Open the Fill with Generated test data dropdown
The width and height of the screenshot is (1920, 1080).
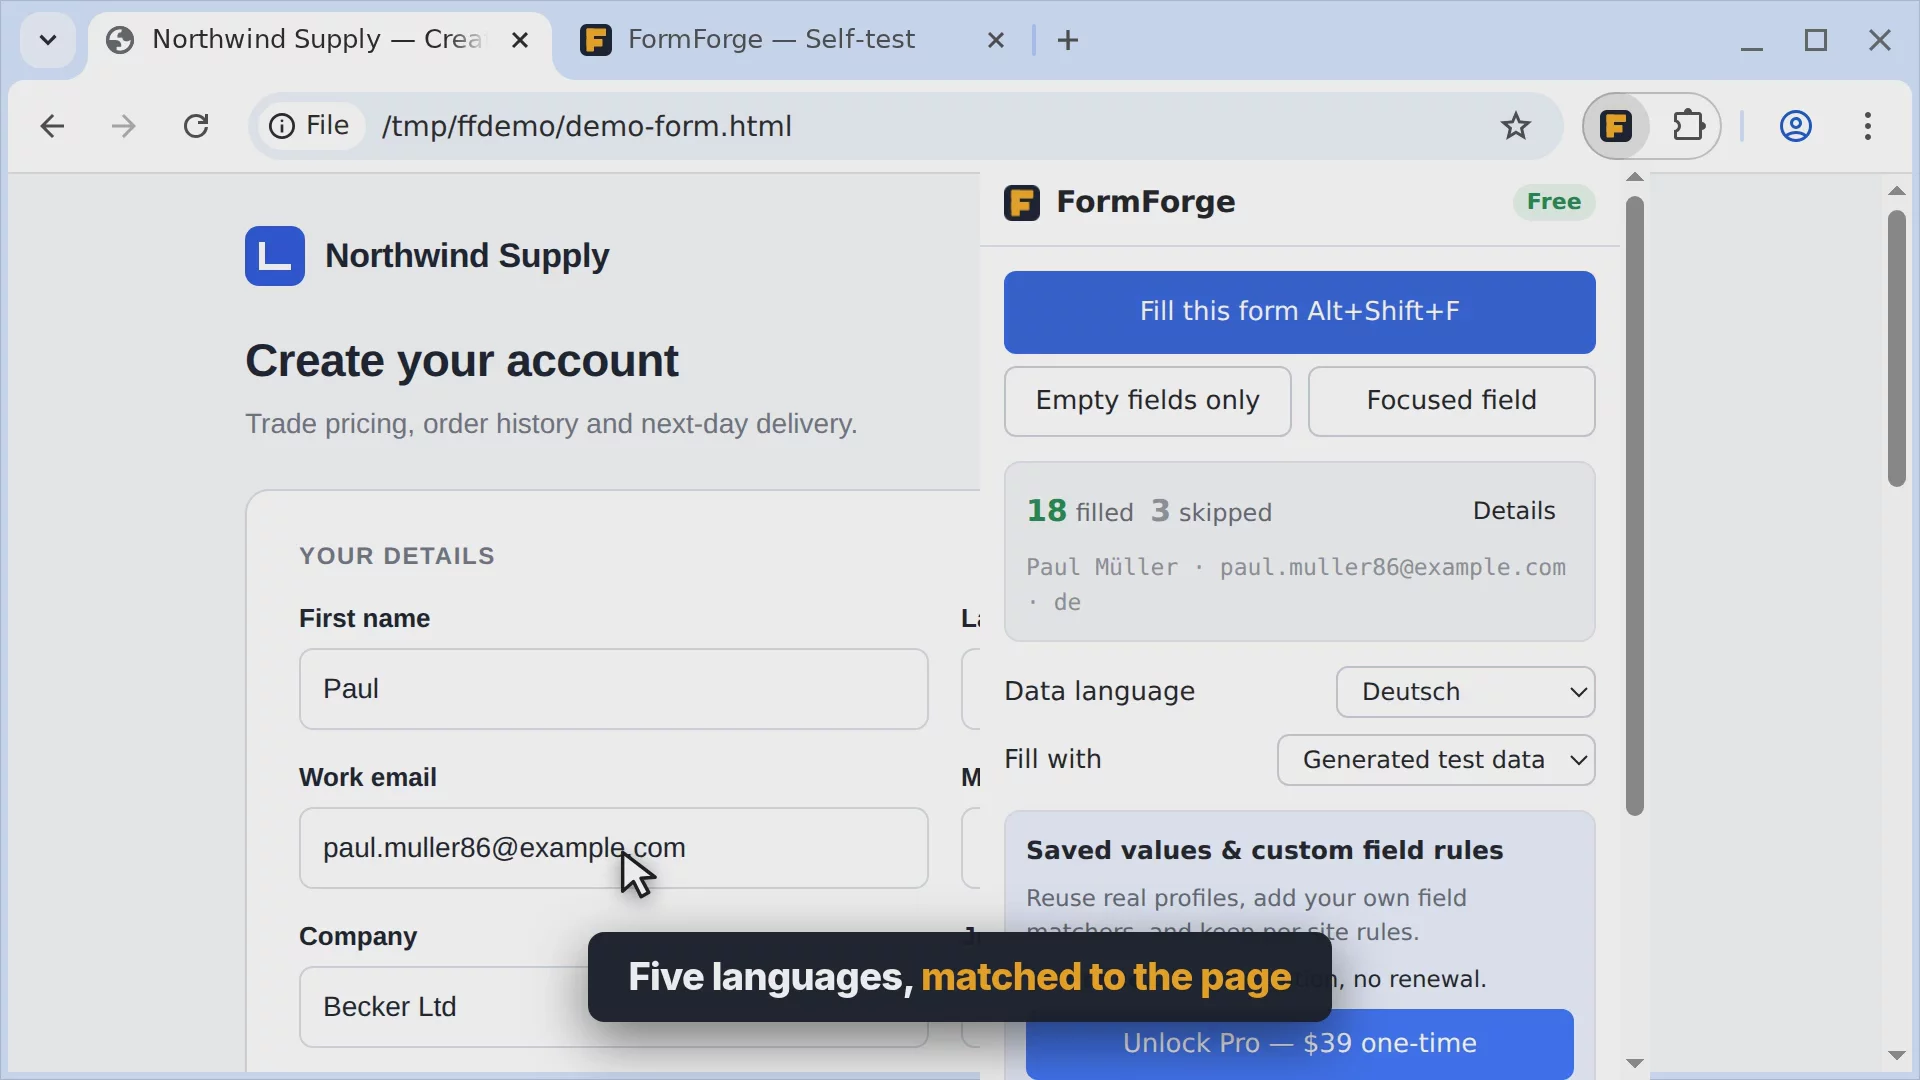[x=1436, y=760]
